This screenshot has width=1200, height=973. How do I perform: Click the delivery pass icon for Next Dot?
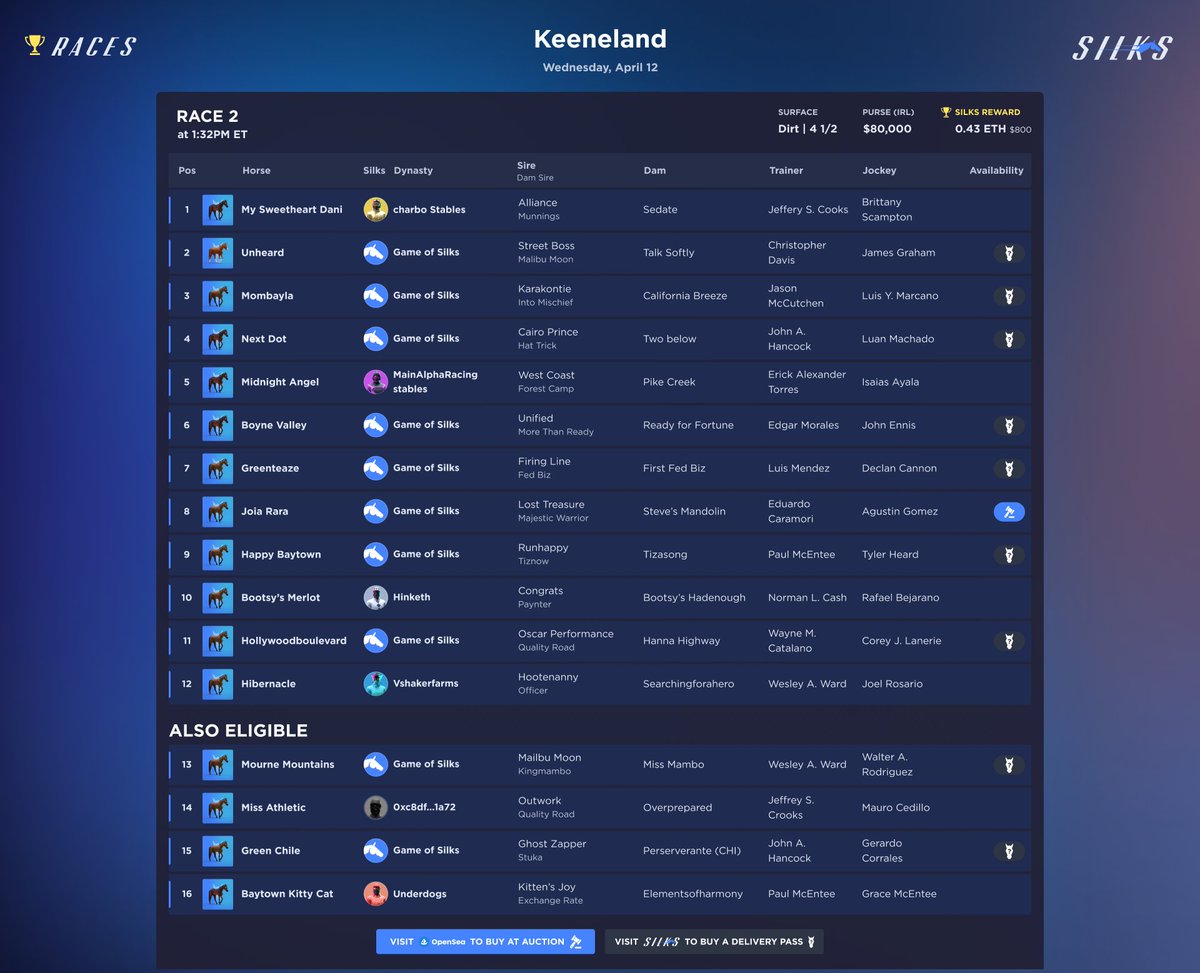point(1009,339)
